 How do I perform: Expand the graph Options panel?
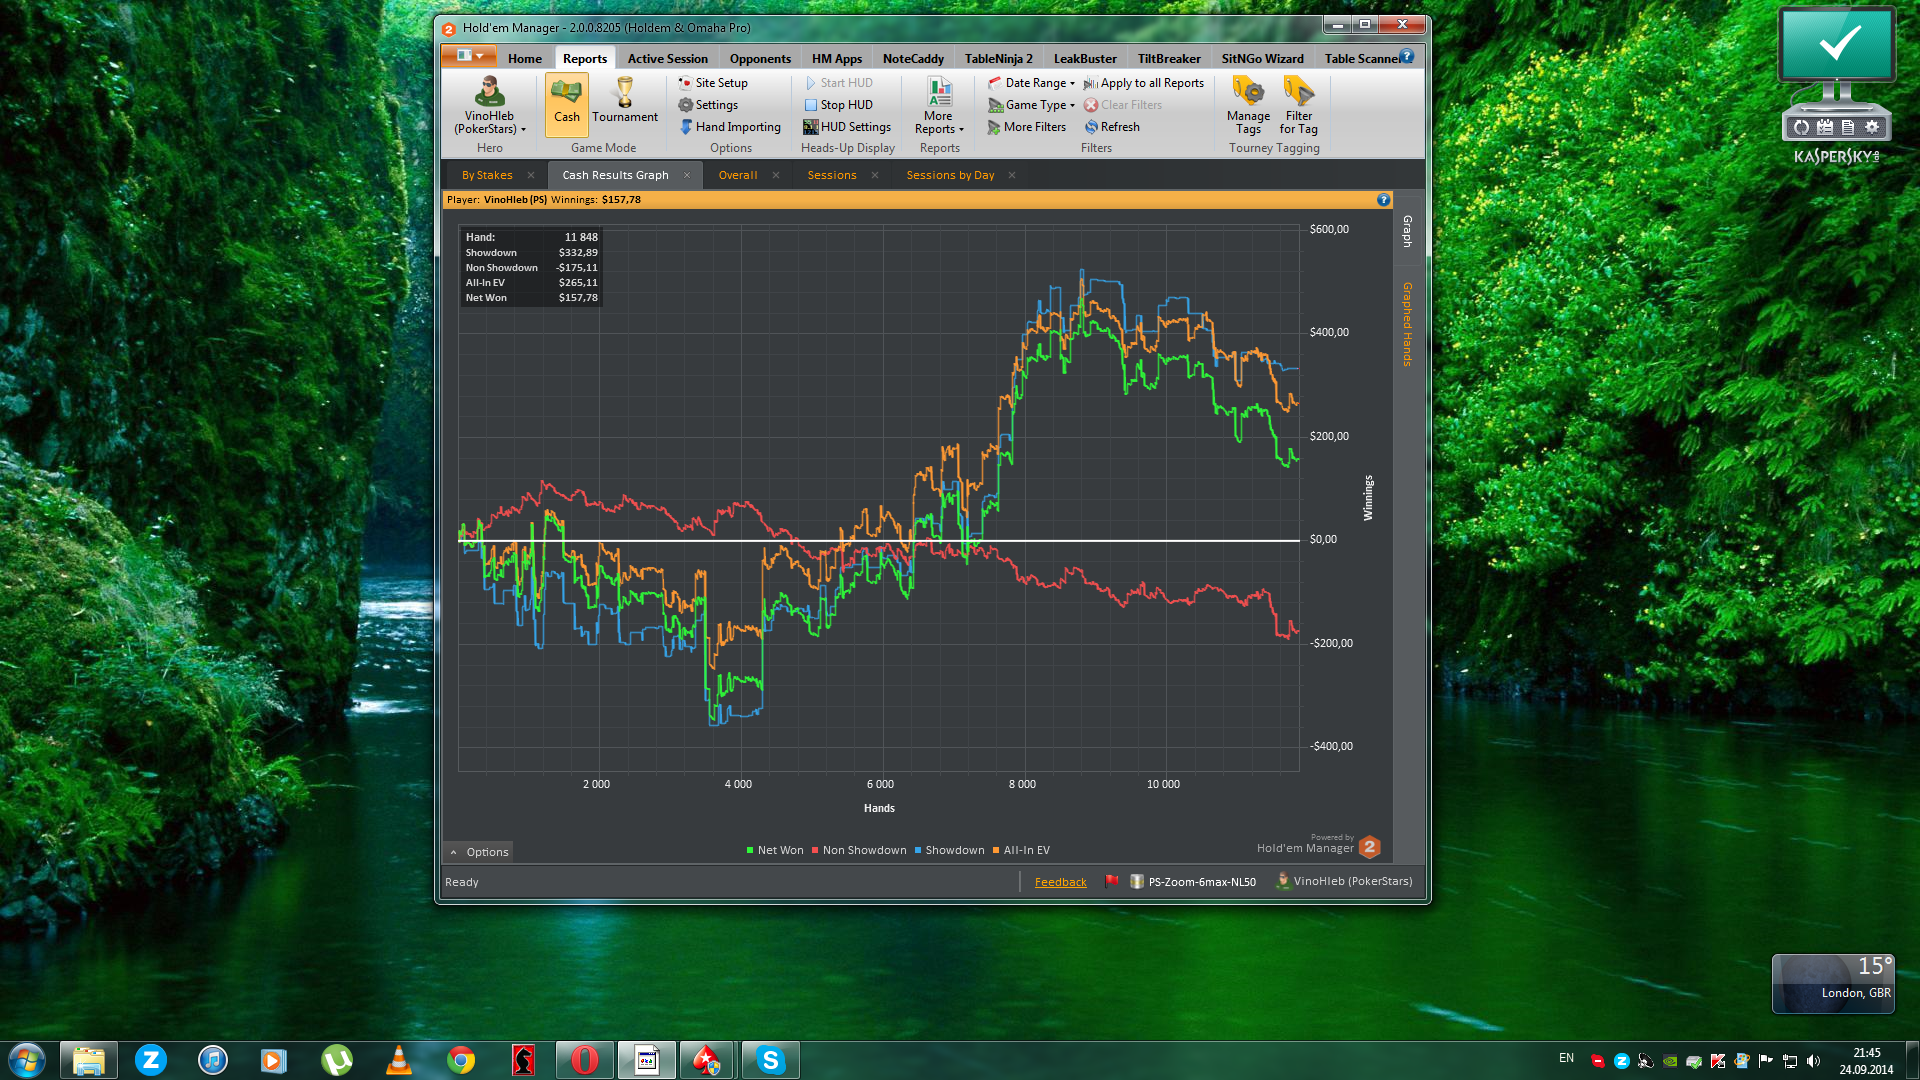479,852
